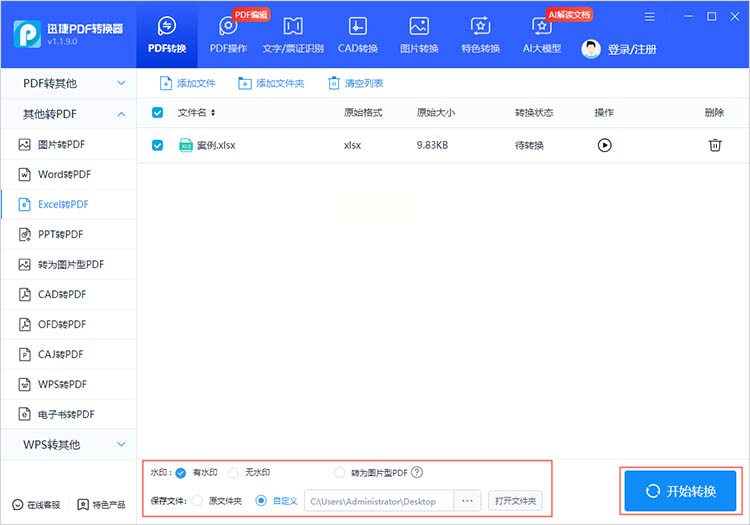The width and height of the screenshot is (750, 525).
Task: Uncheck the 案例.xlsx file checkbox
Action: (157, 145)
